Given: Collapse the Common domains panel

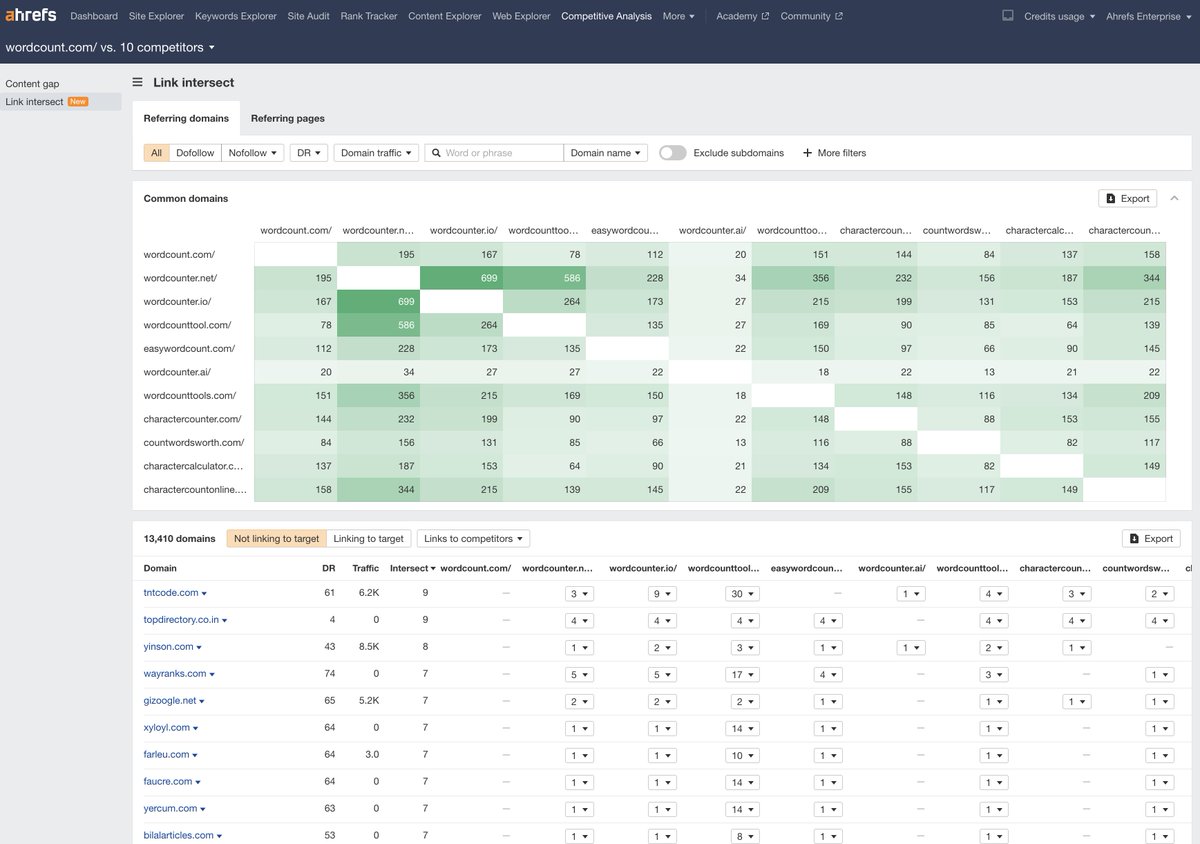Looking at the screenshot, I should (1175, 198).
